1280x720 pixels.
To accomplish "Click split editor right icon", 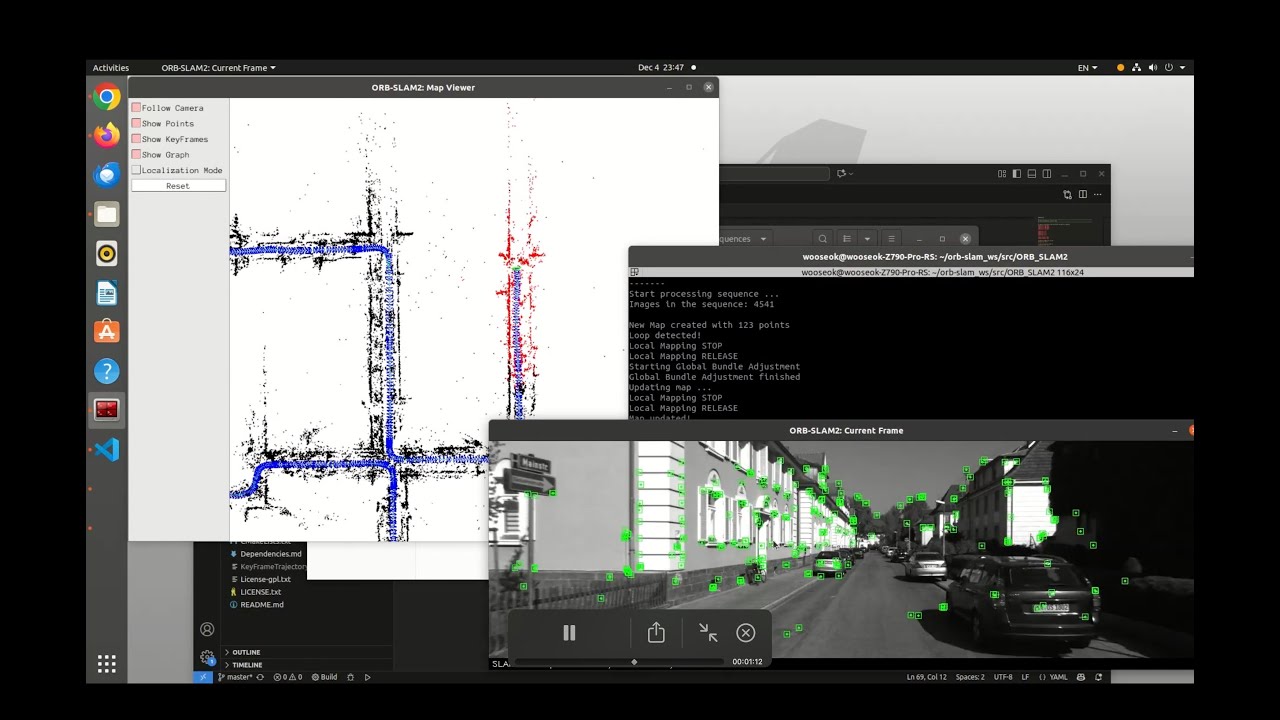I will 1081,195.
